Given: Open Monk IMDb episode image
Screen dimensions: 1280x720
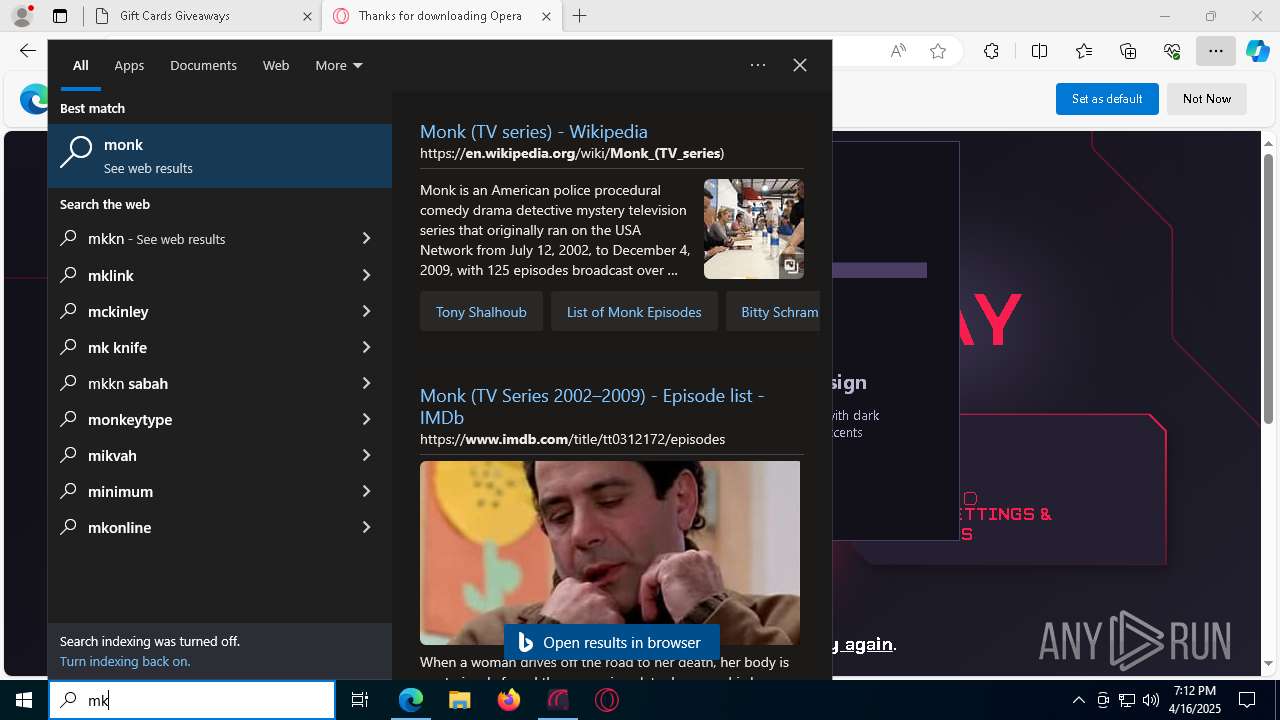Looking at the screenshot, I should [x=610, y=553].
